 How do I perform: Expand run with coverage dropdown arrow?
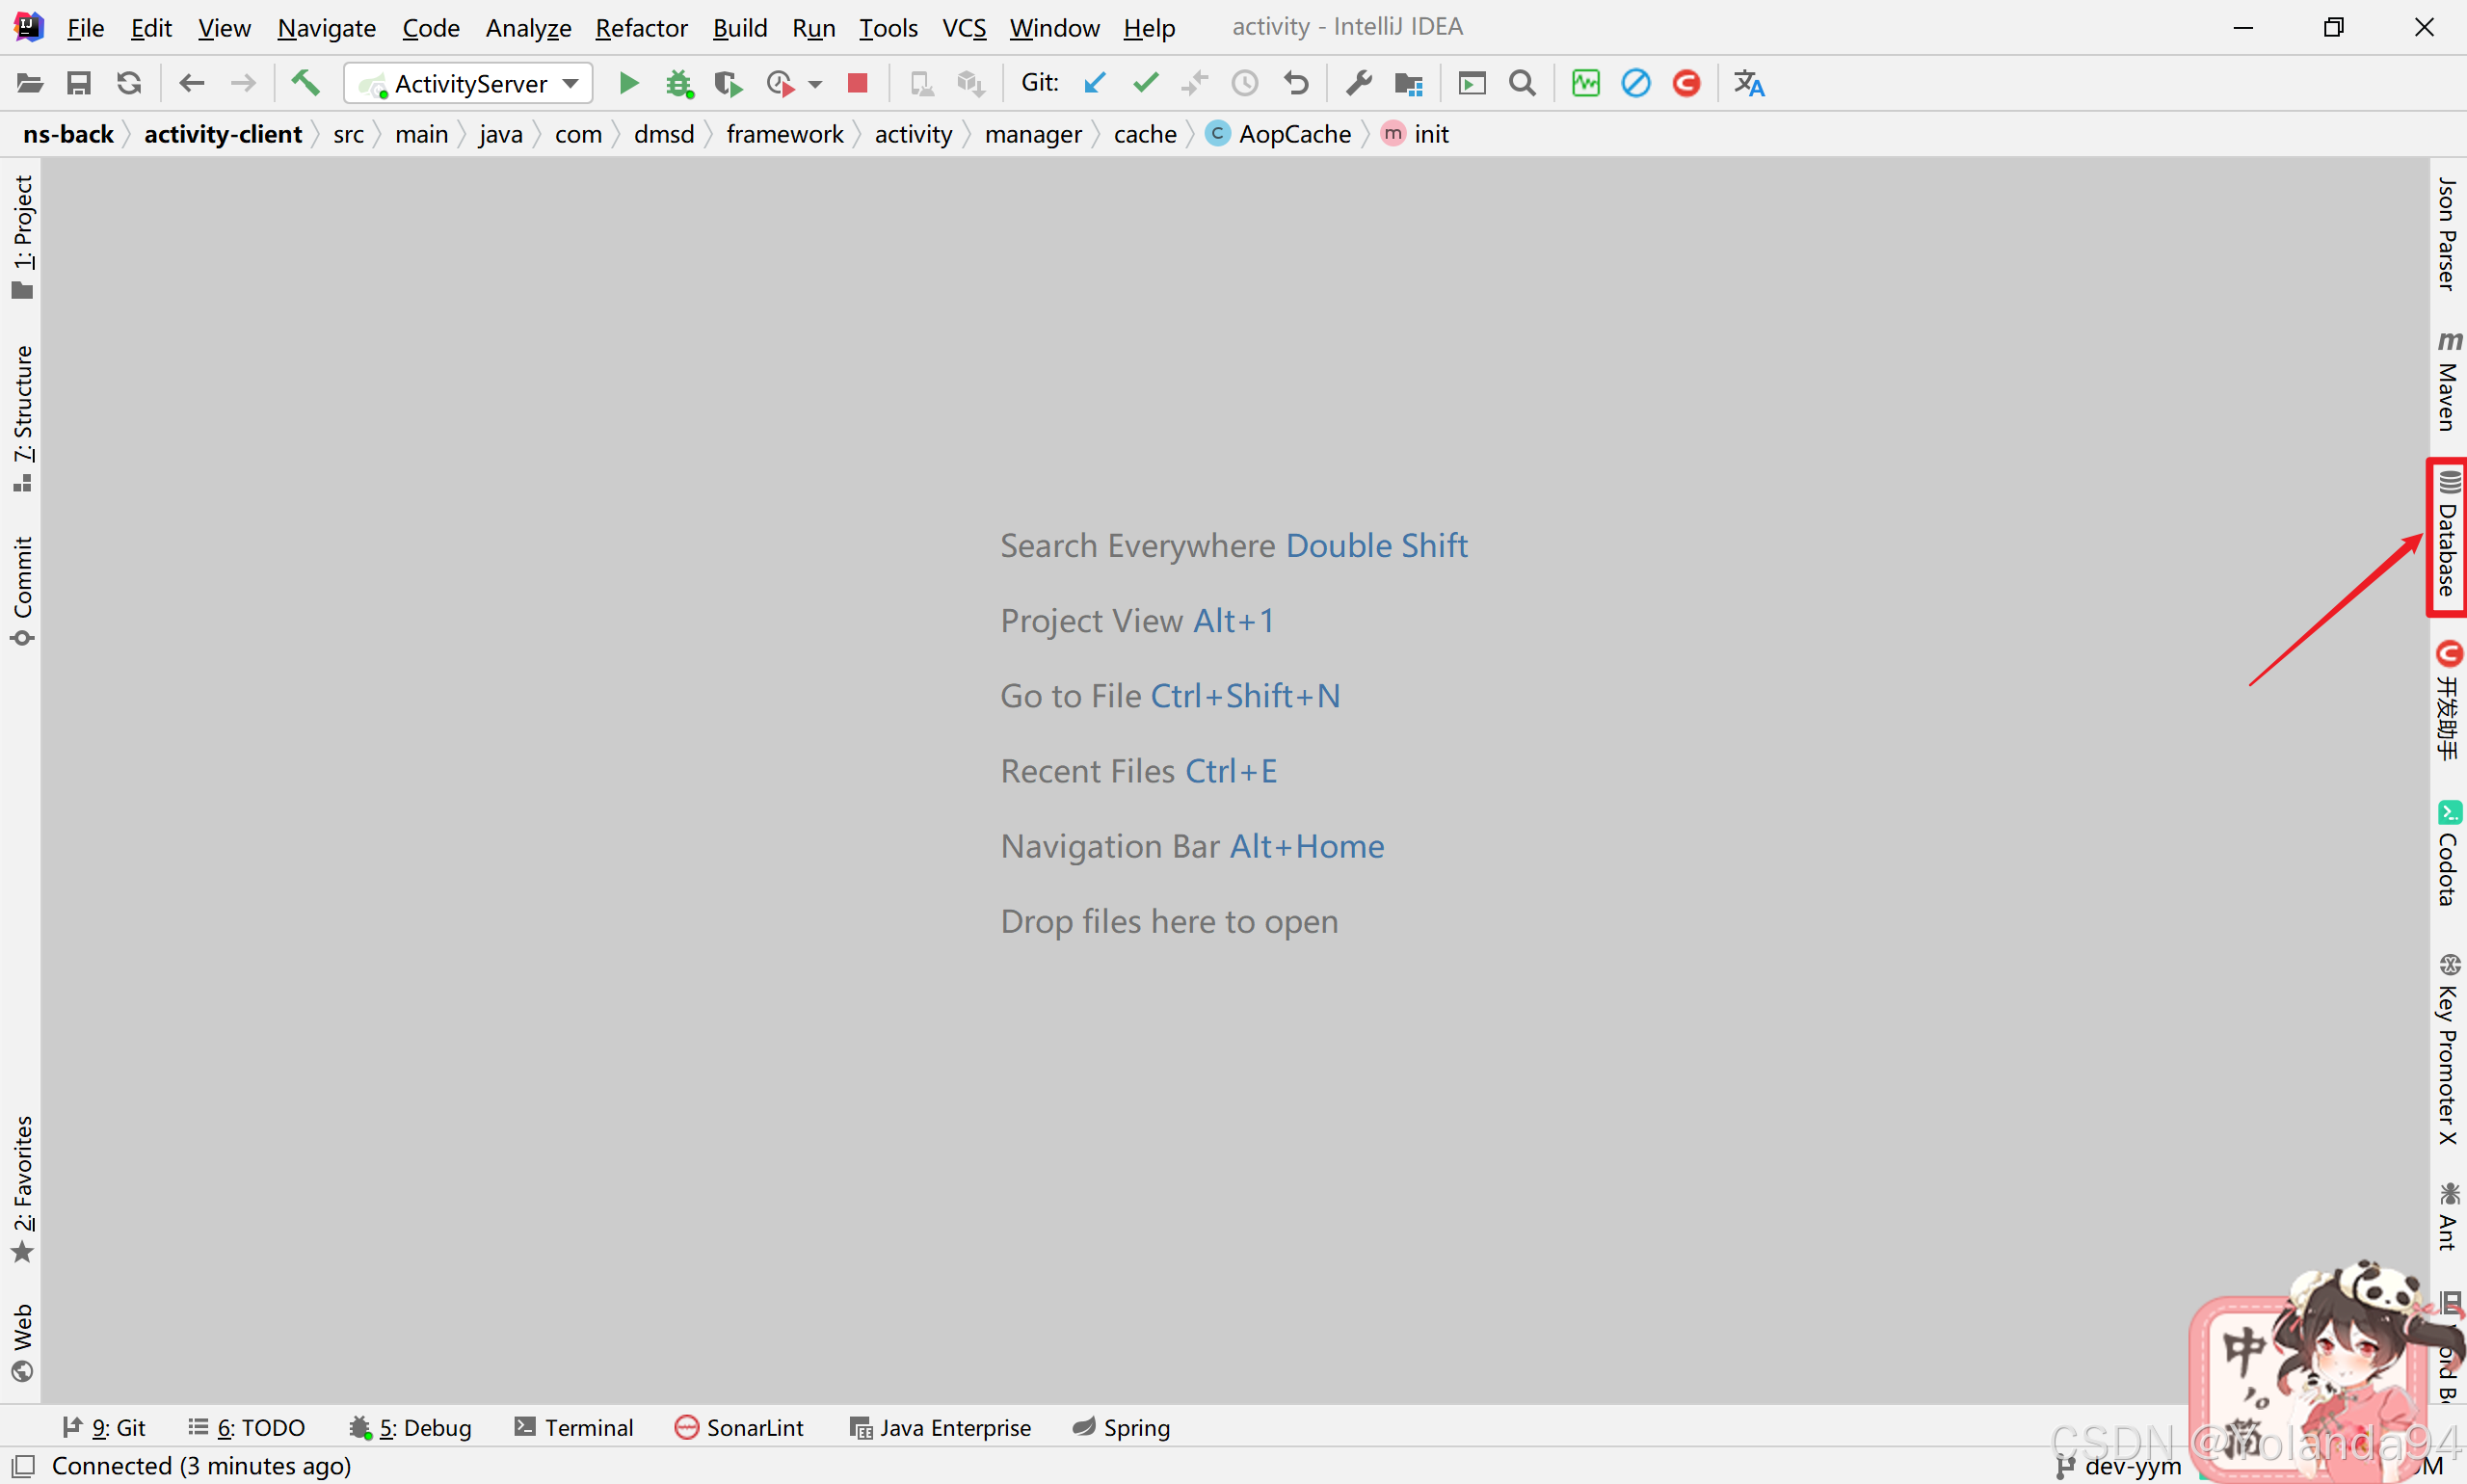tap(816, 84)
